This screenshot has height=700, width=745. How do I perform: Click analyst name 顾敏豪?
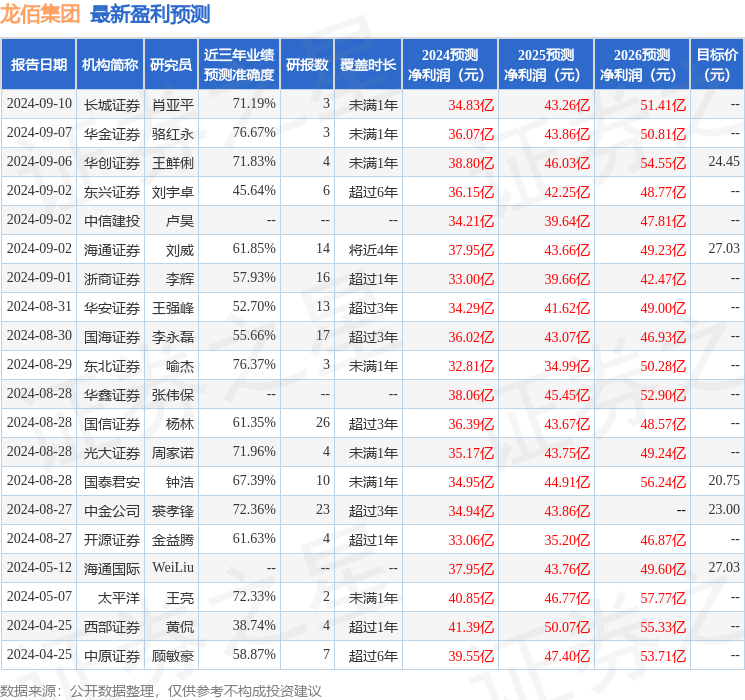(x=173, y=656)
